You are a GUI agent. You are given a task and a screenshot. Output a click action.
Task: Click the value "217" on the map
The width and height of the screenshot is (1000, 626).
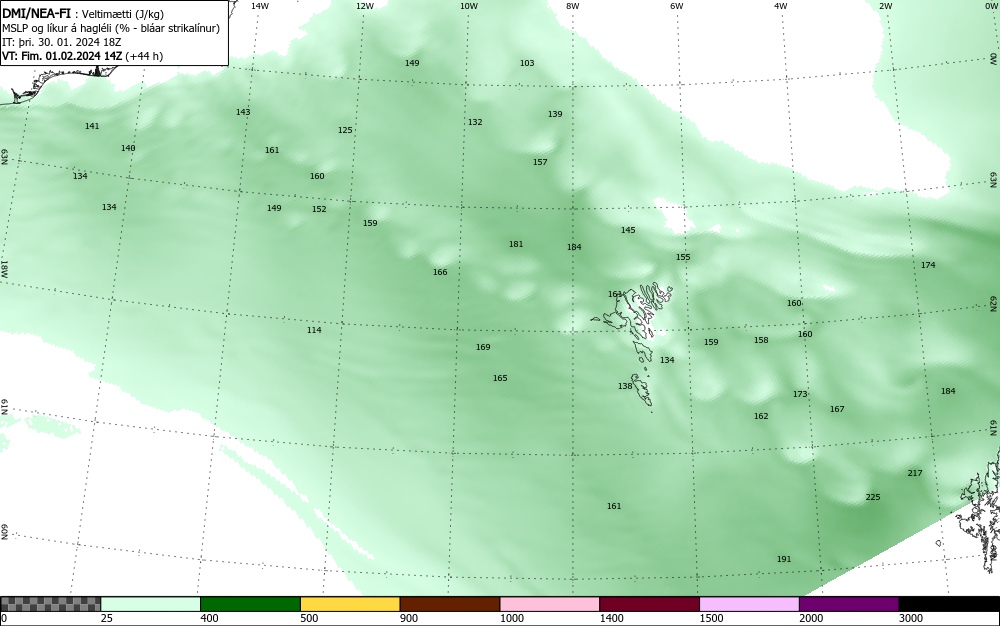coord(915,473)
